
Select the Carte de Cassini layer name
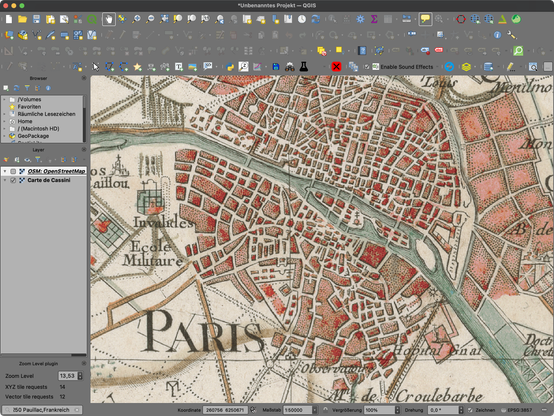[x=49, y=180]
